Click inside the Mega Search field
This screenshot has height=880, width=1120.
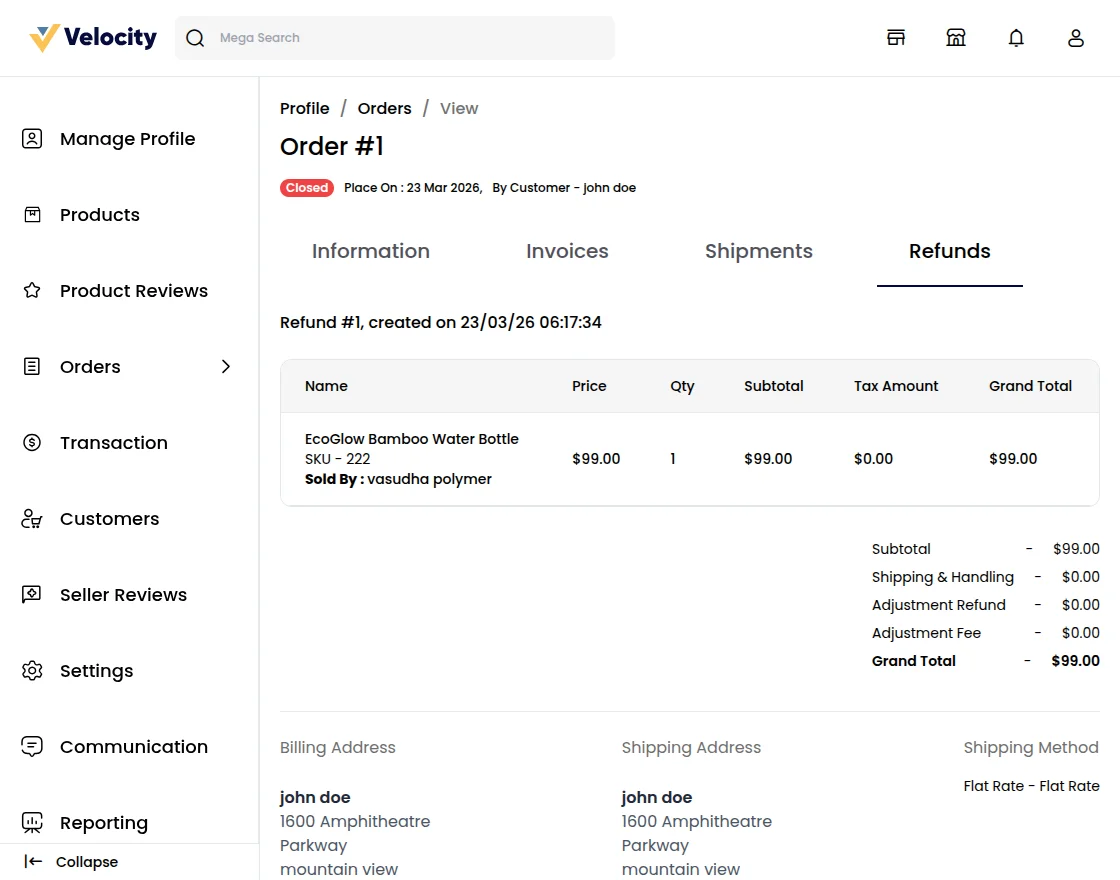coord(394,37)
